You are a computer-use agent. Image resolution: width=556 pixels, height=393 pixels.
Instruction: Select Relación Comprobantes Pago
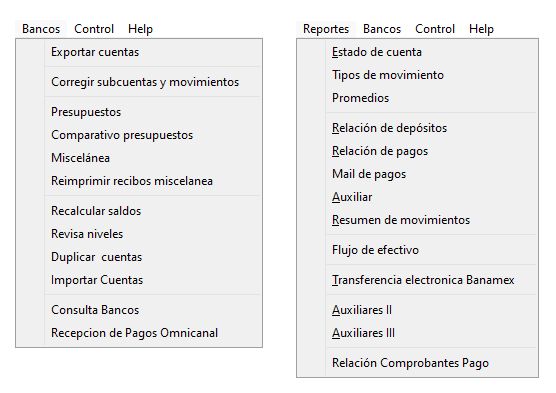[417, 363]
